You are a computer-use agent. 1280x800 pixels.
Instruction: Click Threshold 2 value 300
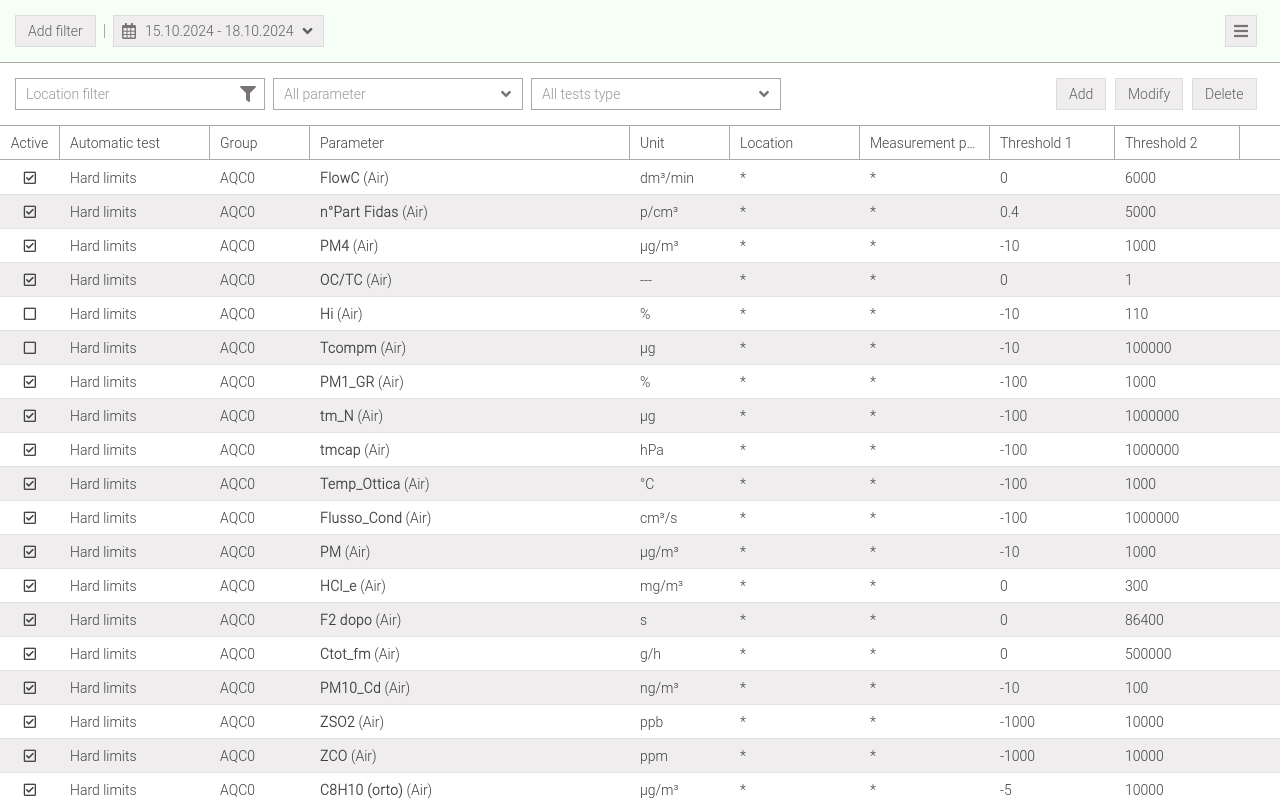[x=1136, y=586]
